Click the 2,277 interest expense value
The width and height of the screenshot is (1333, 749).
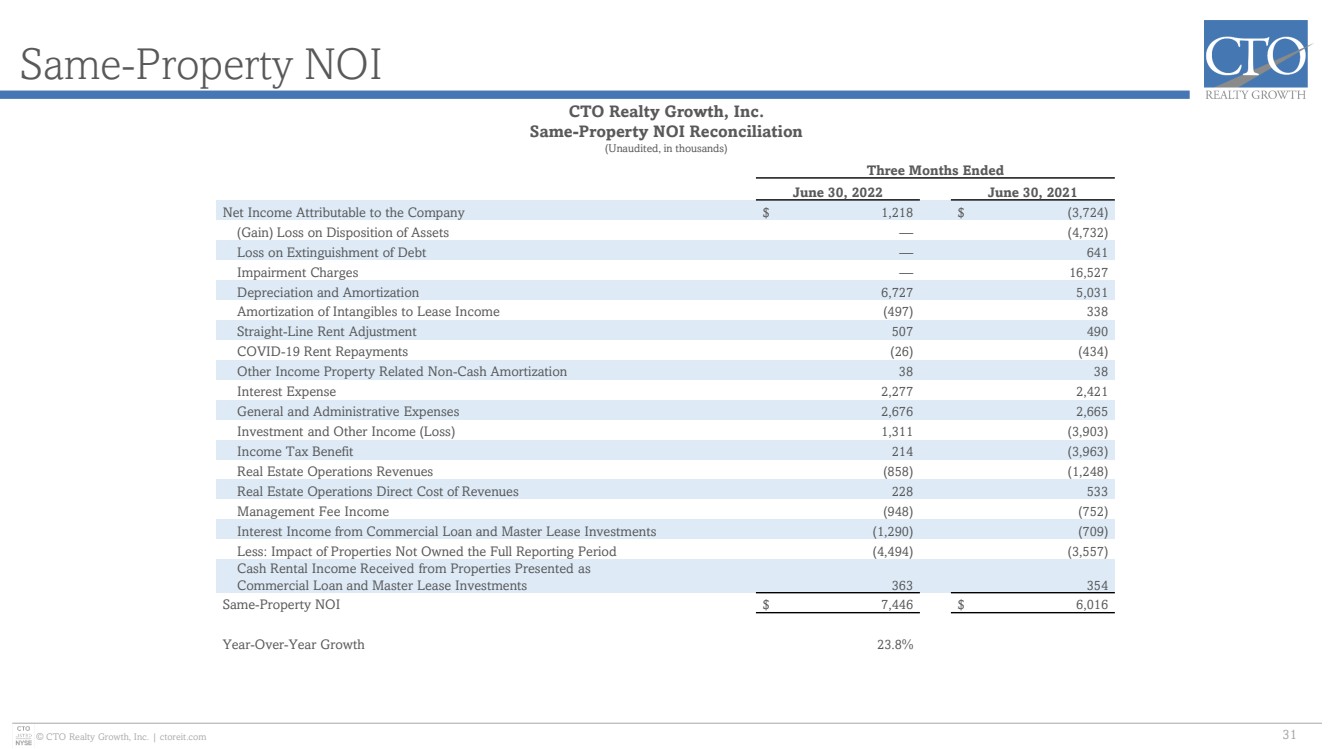[896, 392]
